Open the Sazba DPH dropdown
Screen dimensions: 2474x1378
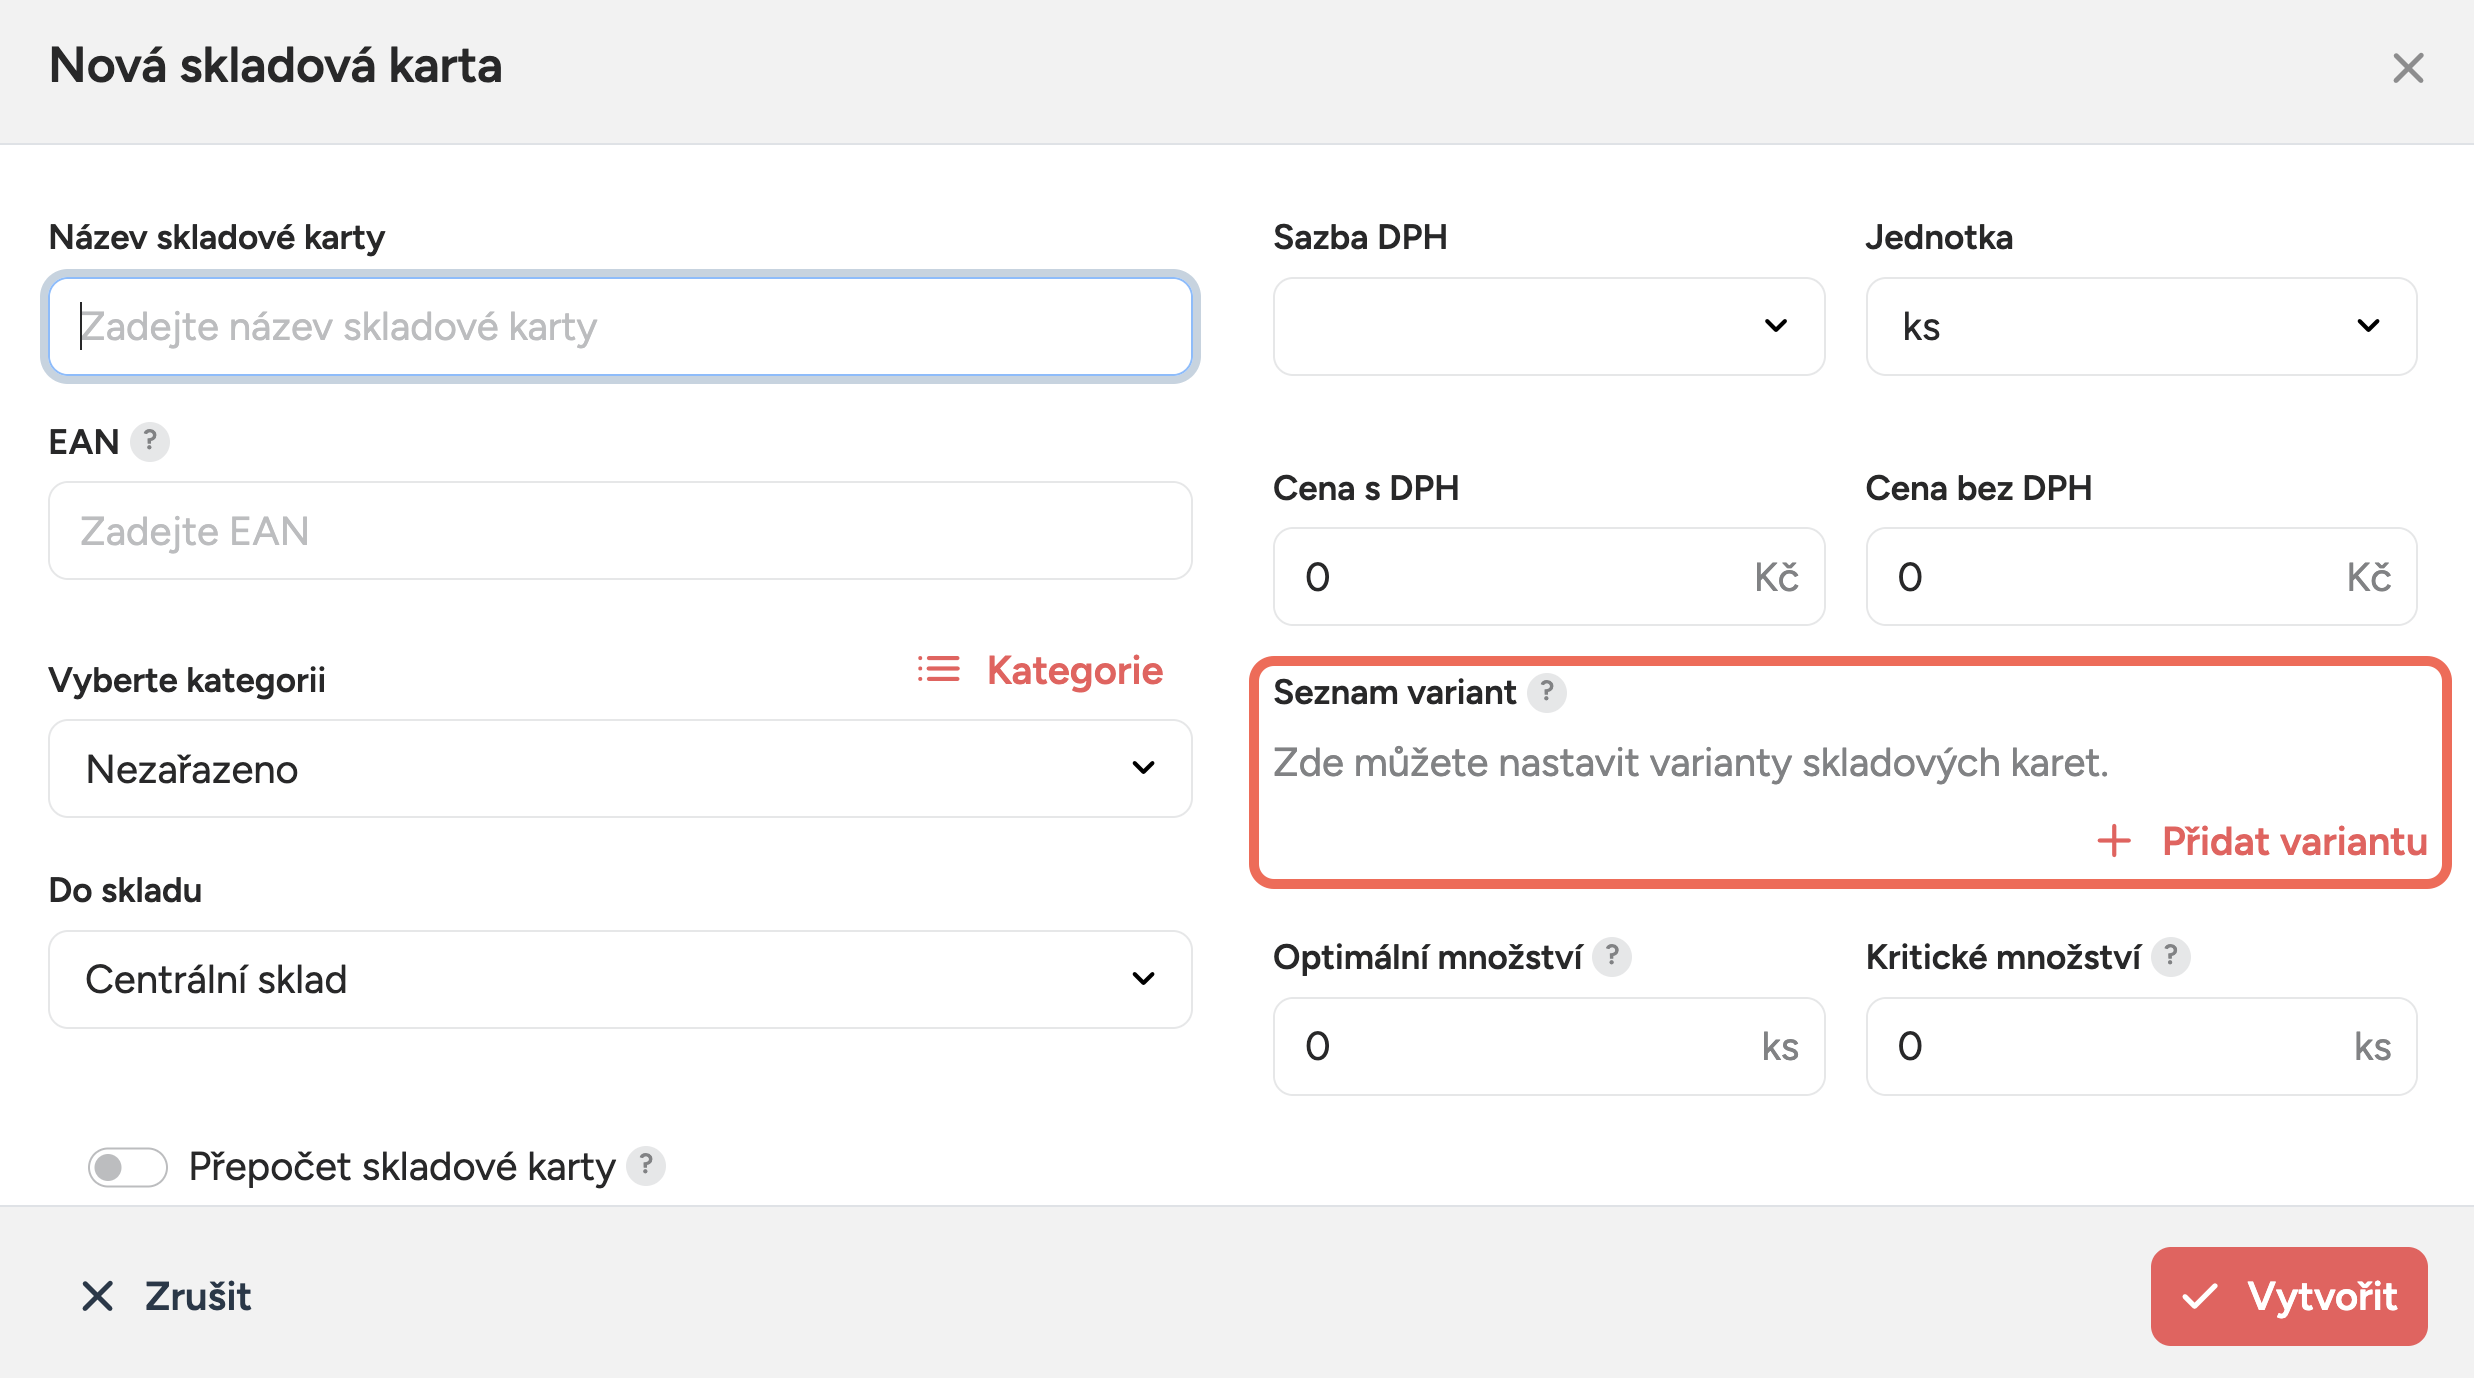click(x=1548, y=326)
